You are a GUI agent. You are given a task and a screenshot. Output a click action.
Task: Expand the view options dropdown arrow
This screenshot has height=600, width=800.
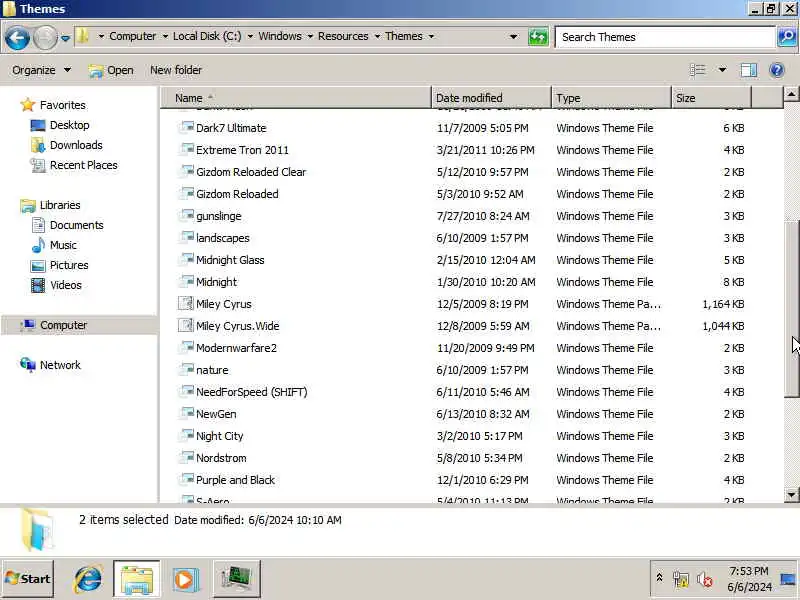(722, 70)
